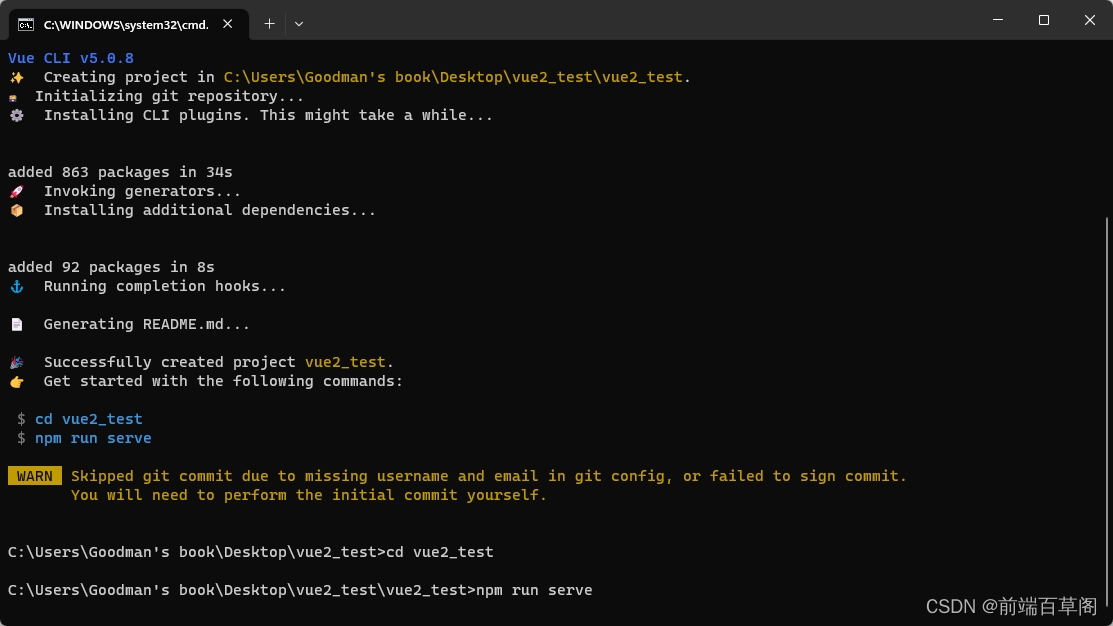Click the gear icon beside Installing CLI plugins
Image resolution: width=1113 pixels, height=626 pixels.
coord(17,116)
